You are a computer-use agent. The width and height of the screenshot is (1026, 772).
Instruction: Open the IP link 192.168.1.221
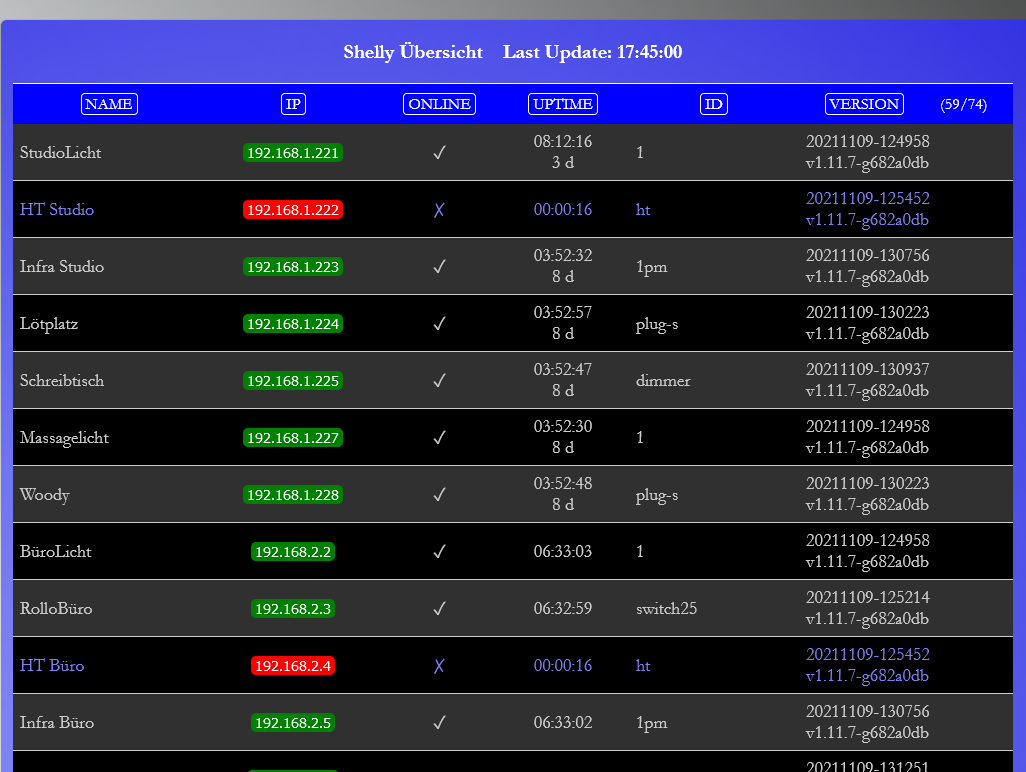(293, 153)
